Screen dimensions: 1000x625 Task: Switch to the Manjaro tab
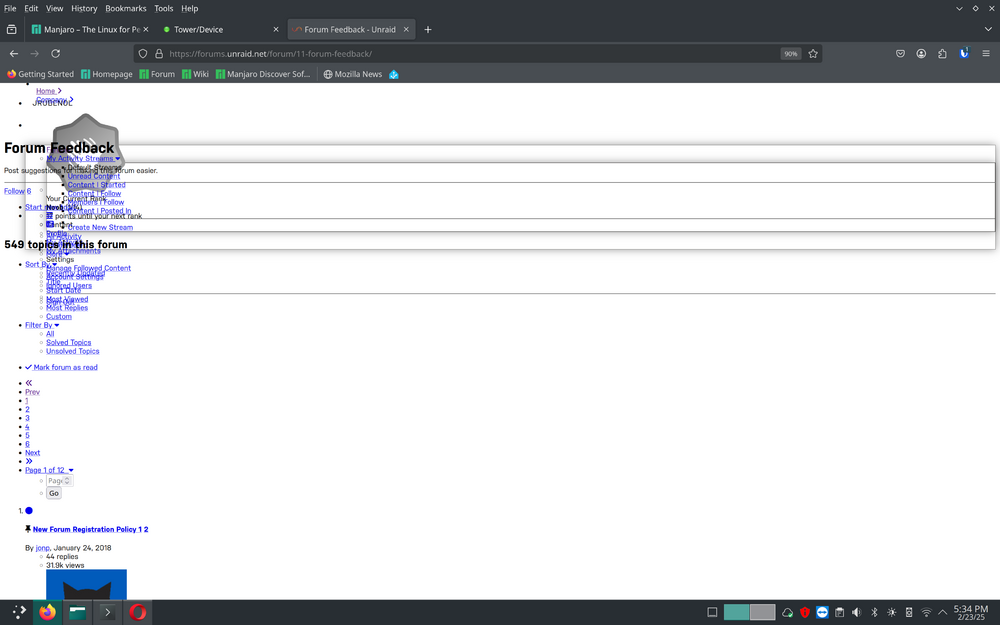tap(90, 29)
